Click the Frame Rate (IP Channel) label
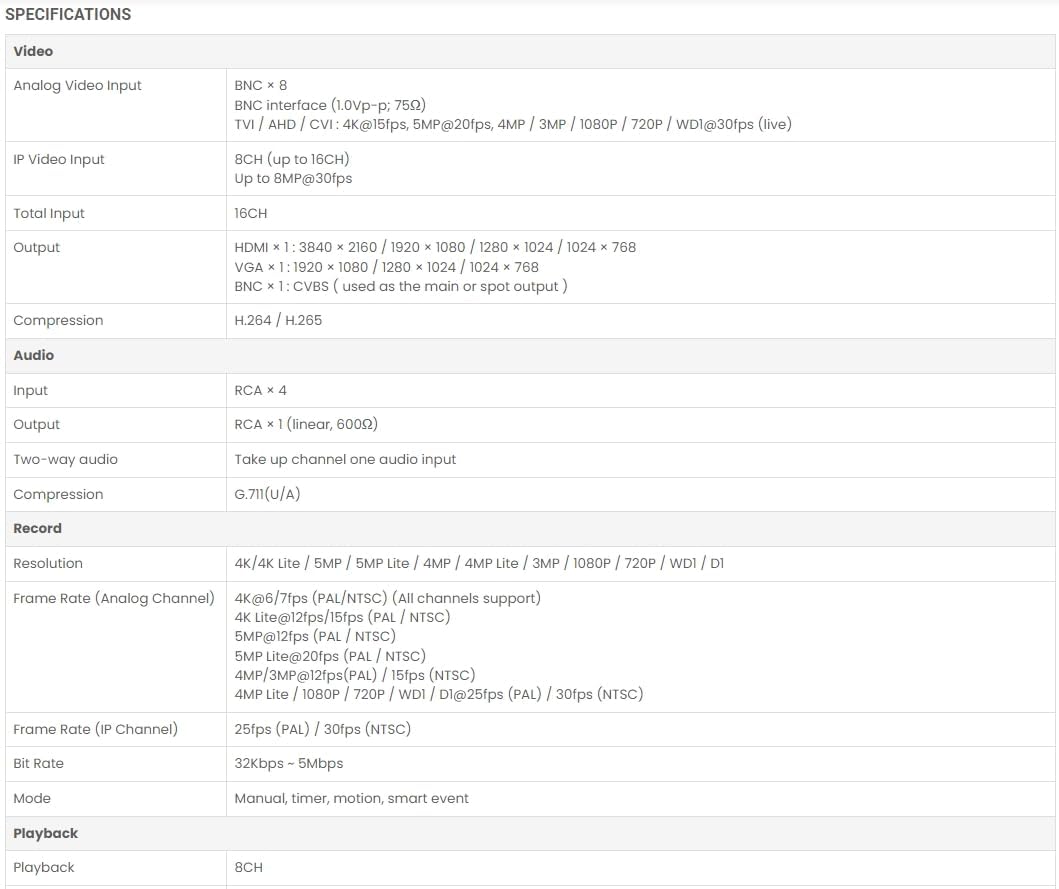 coord(95,730)
